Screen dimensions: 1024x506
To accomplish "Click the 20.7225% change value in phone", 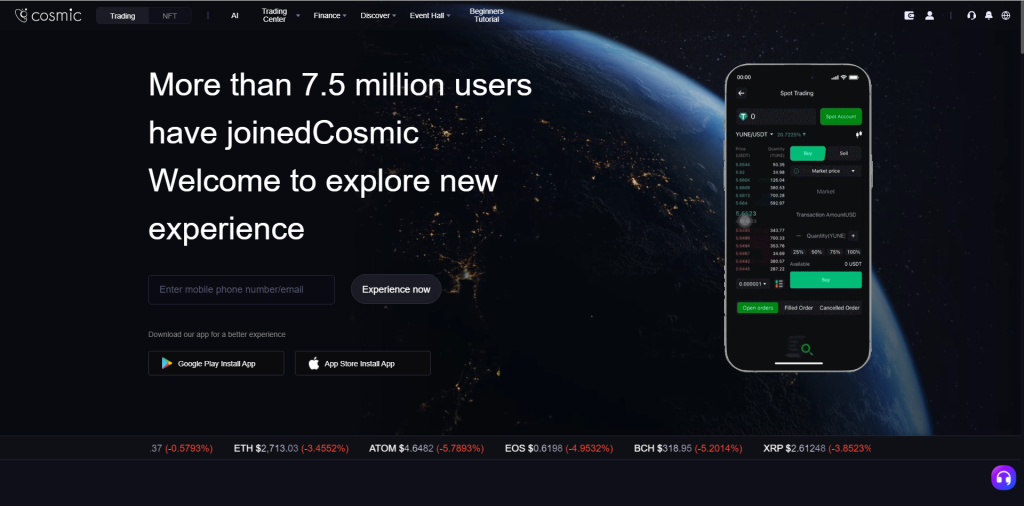I will (x=791, y=134).
